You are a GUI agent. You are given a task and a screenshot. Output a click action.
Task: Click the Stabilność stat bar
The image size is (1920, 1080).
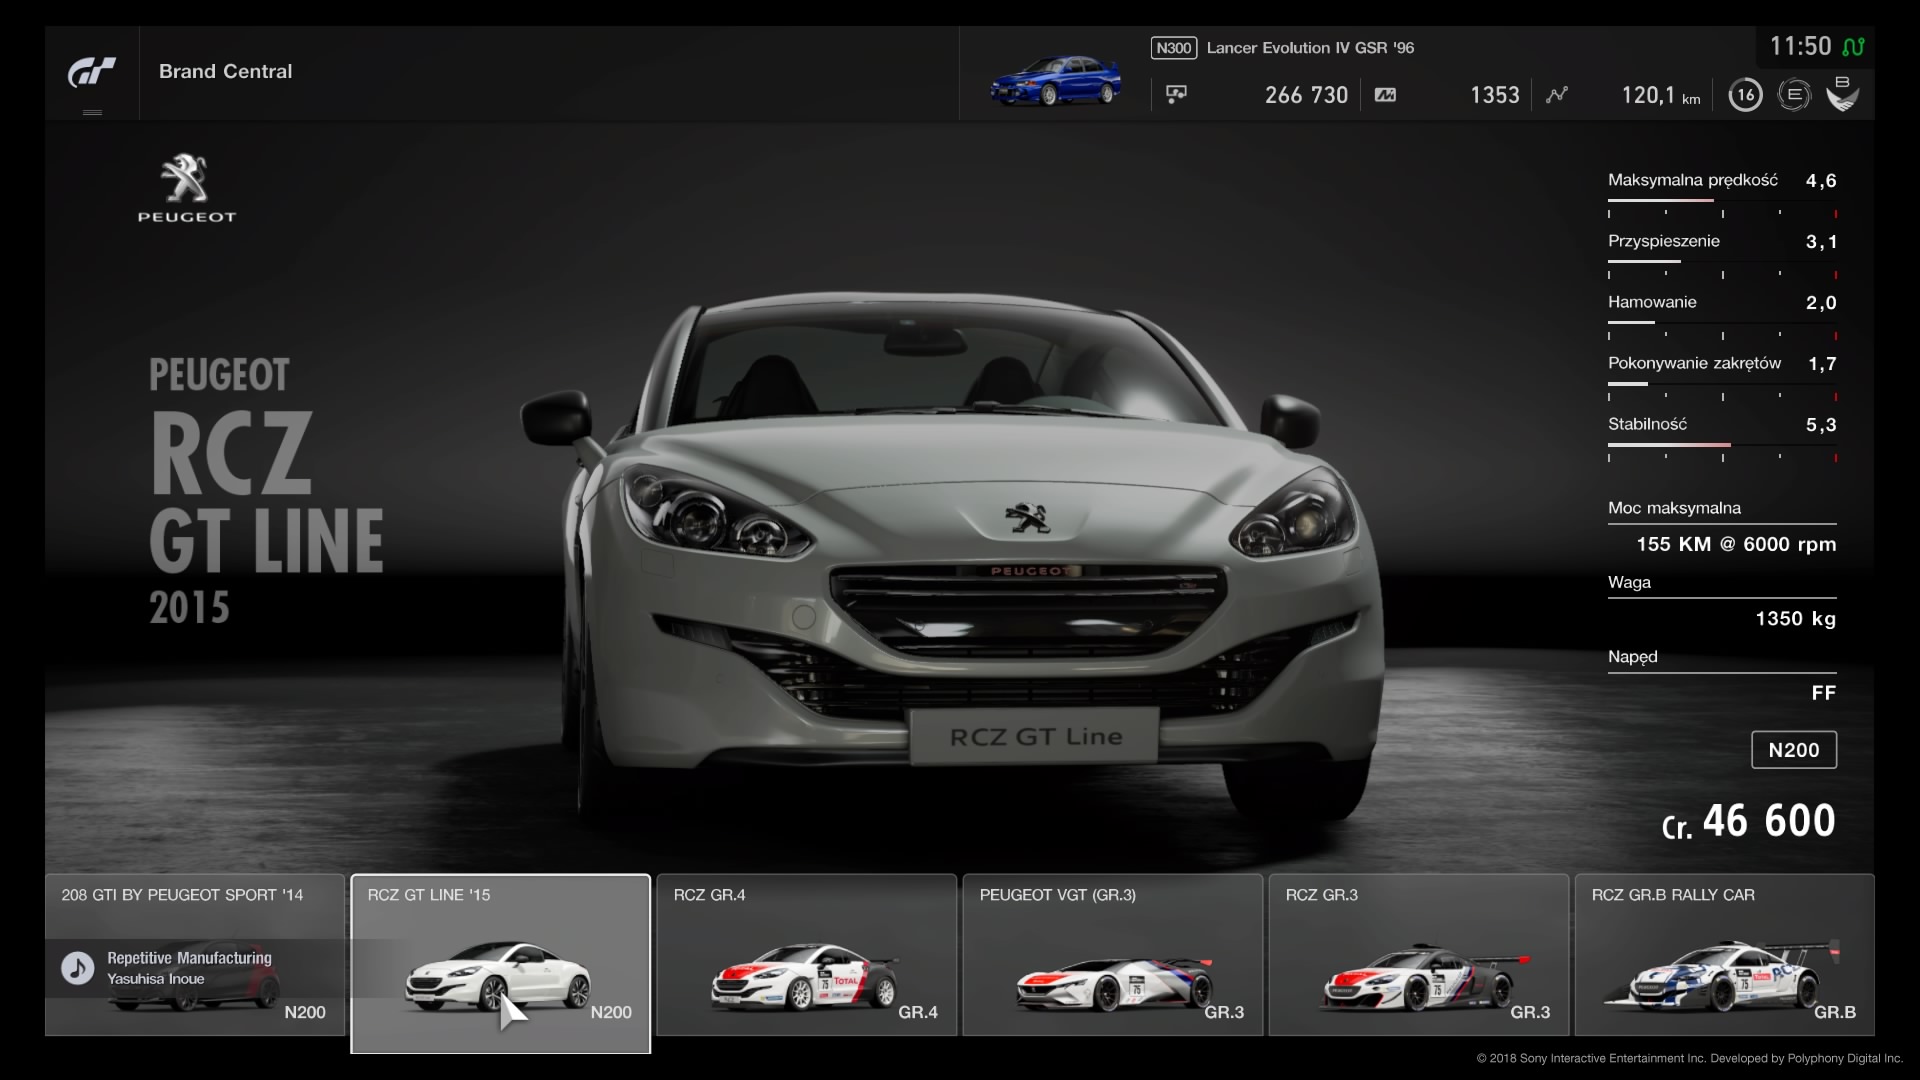pyautogui.click(x=1722, y=445)
